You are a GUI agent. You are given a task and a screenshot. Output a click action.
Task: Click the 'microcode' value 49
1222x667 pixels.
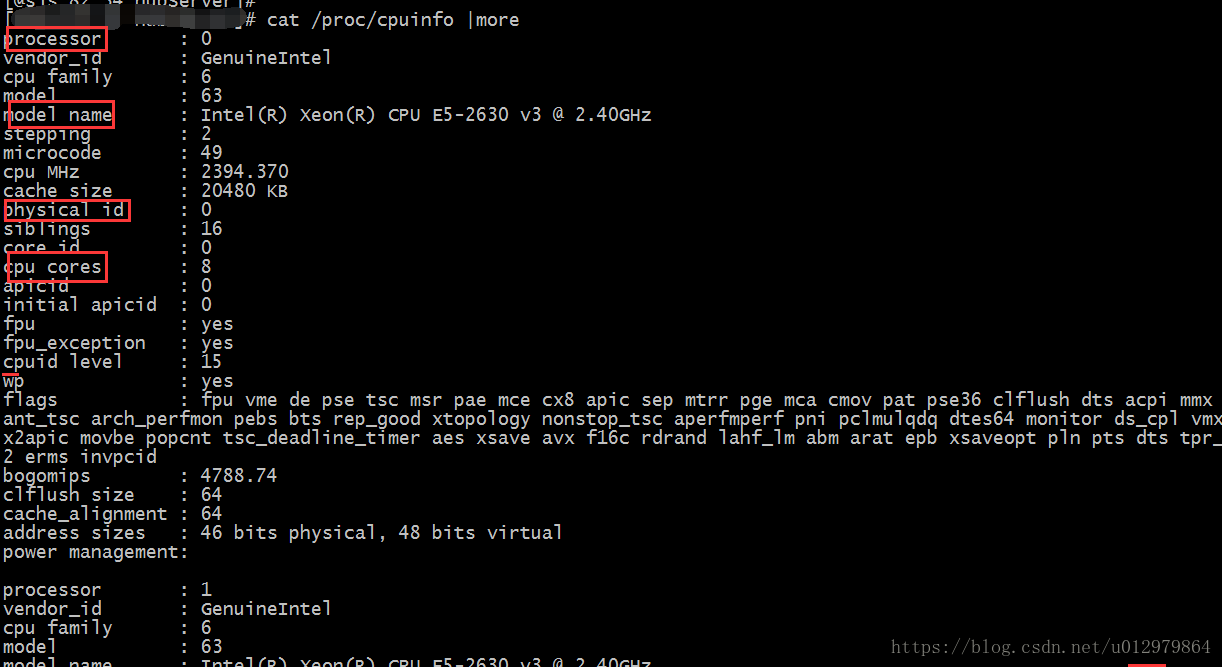click(x=212, y=153)
